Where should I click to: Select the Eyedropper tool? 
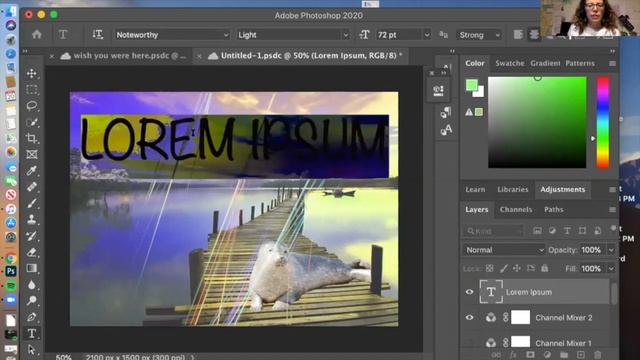point(32,171)
